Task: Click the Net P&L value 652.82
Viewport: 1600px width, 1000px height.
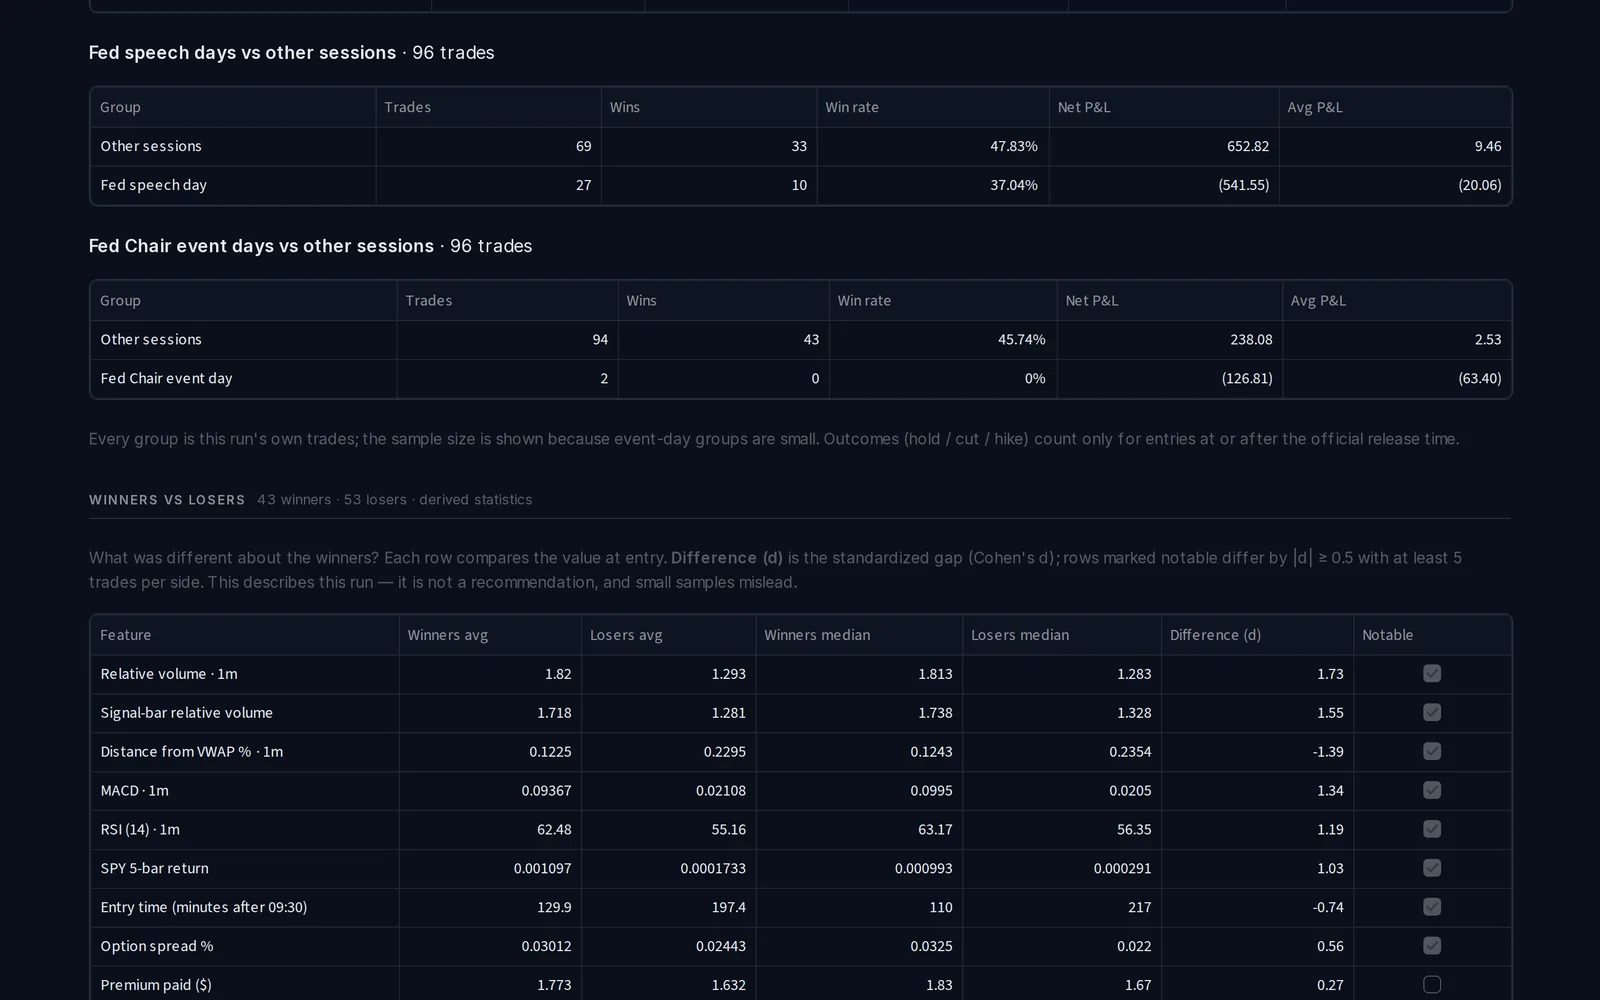Action: click(x=1248, y=146)
